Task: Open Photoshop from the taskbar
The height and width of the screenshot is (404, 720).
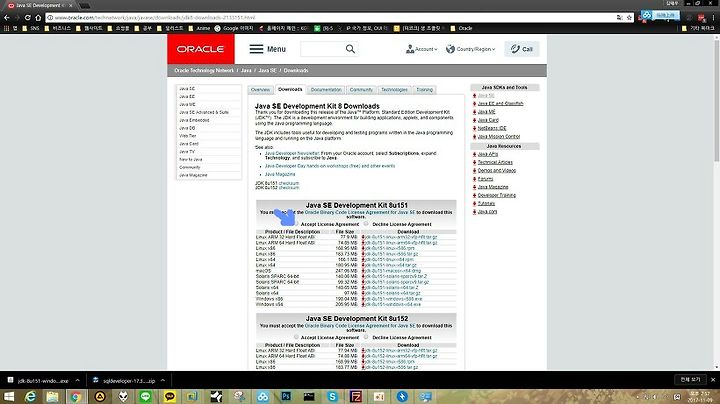Action: pos(286,396)
